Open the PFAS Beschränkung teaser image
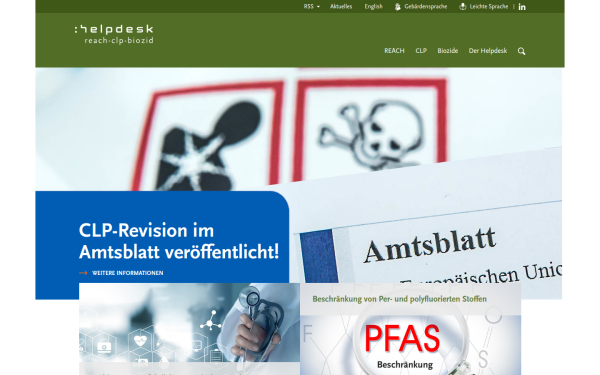This screenshot has height=375, width=600. tap(411, 345)
